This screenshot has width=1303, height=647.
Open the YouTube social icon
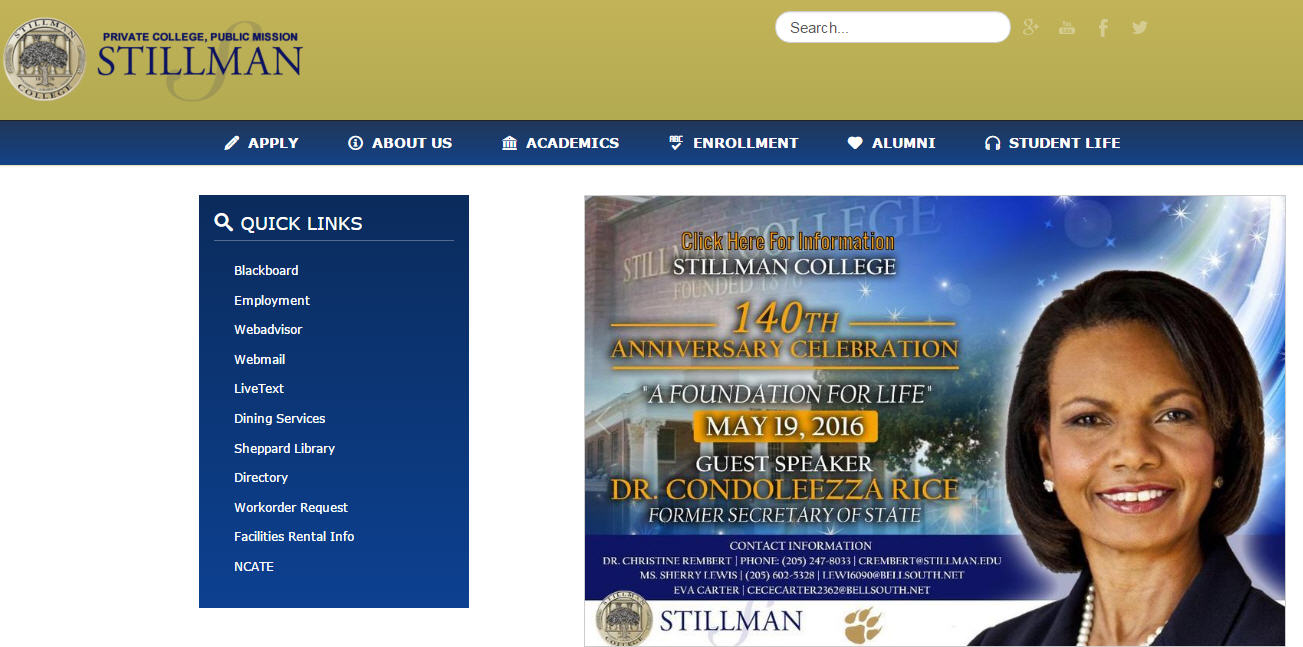tap(1067, 27)
